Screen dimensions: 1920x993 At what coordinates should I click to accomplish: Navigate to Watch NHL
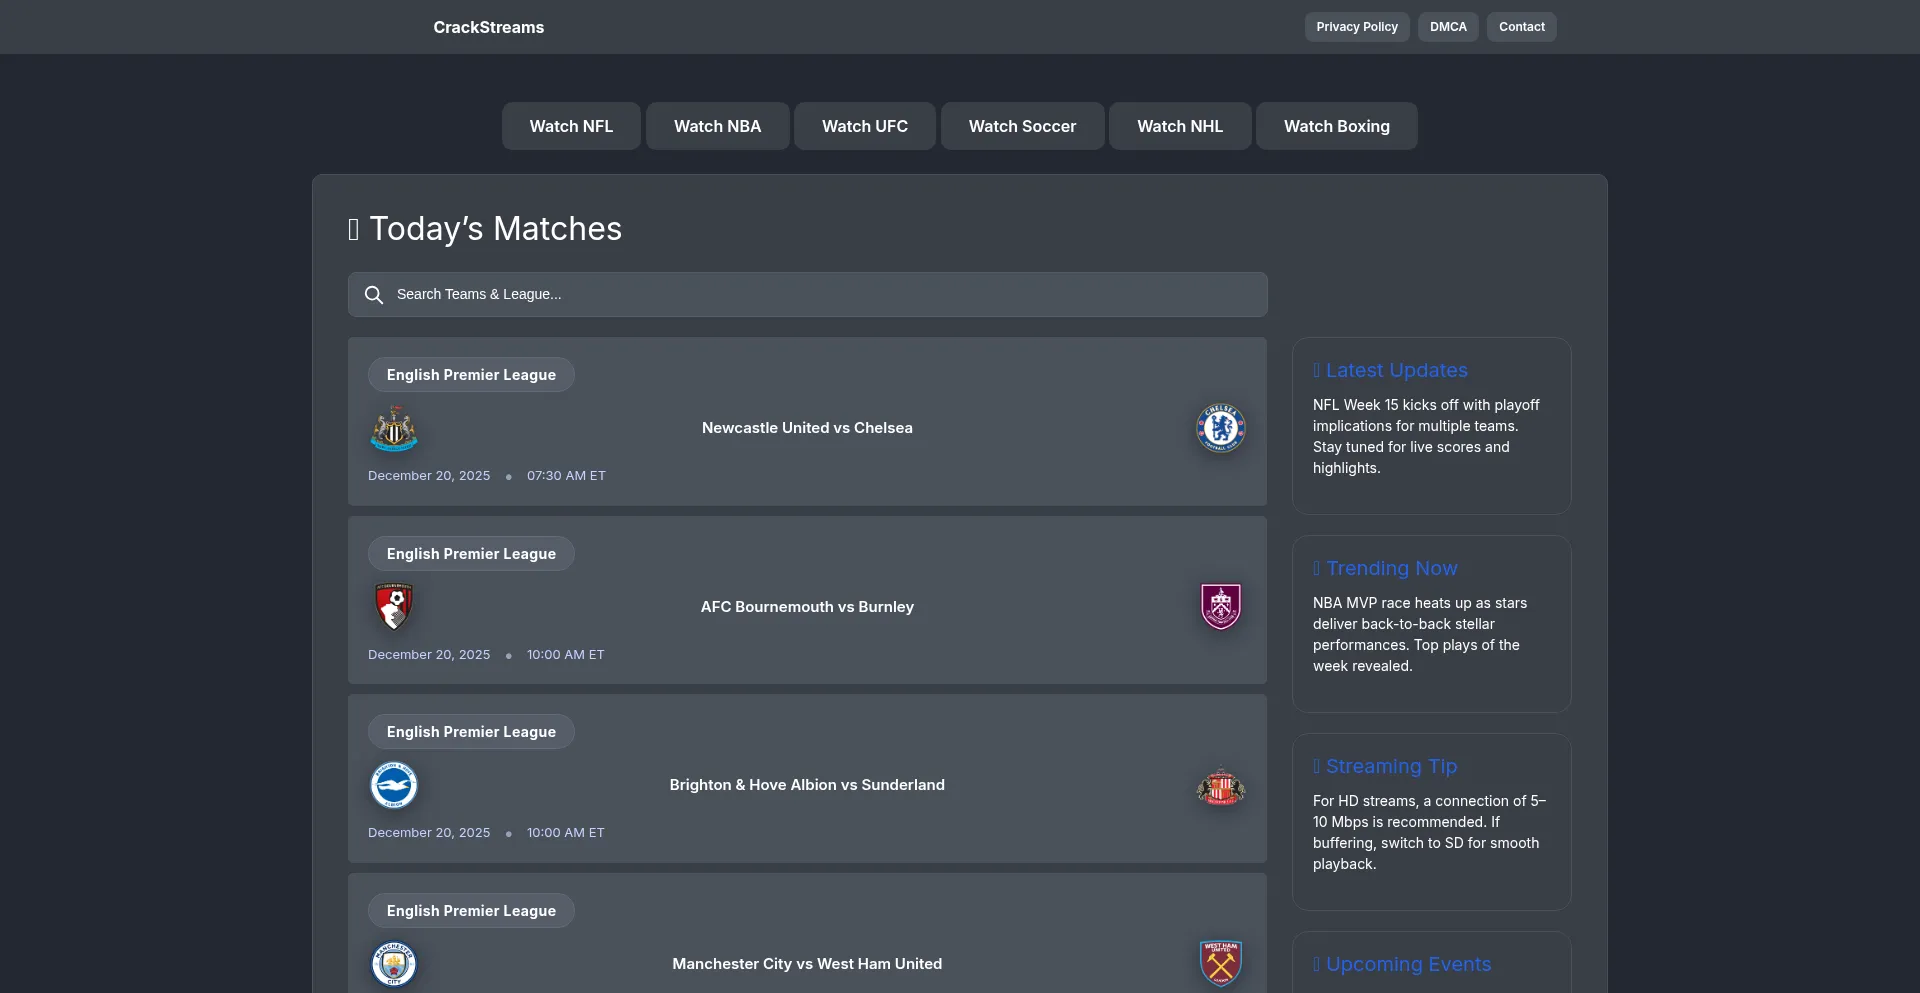[x=1179, y=126]
